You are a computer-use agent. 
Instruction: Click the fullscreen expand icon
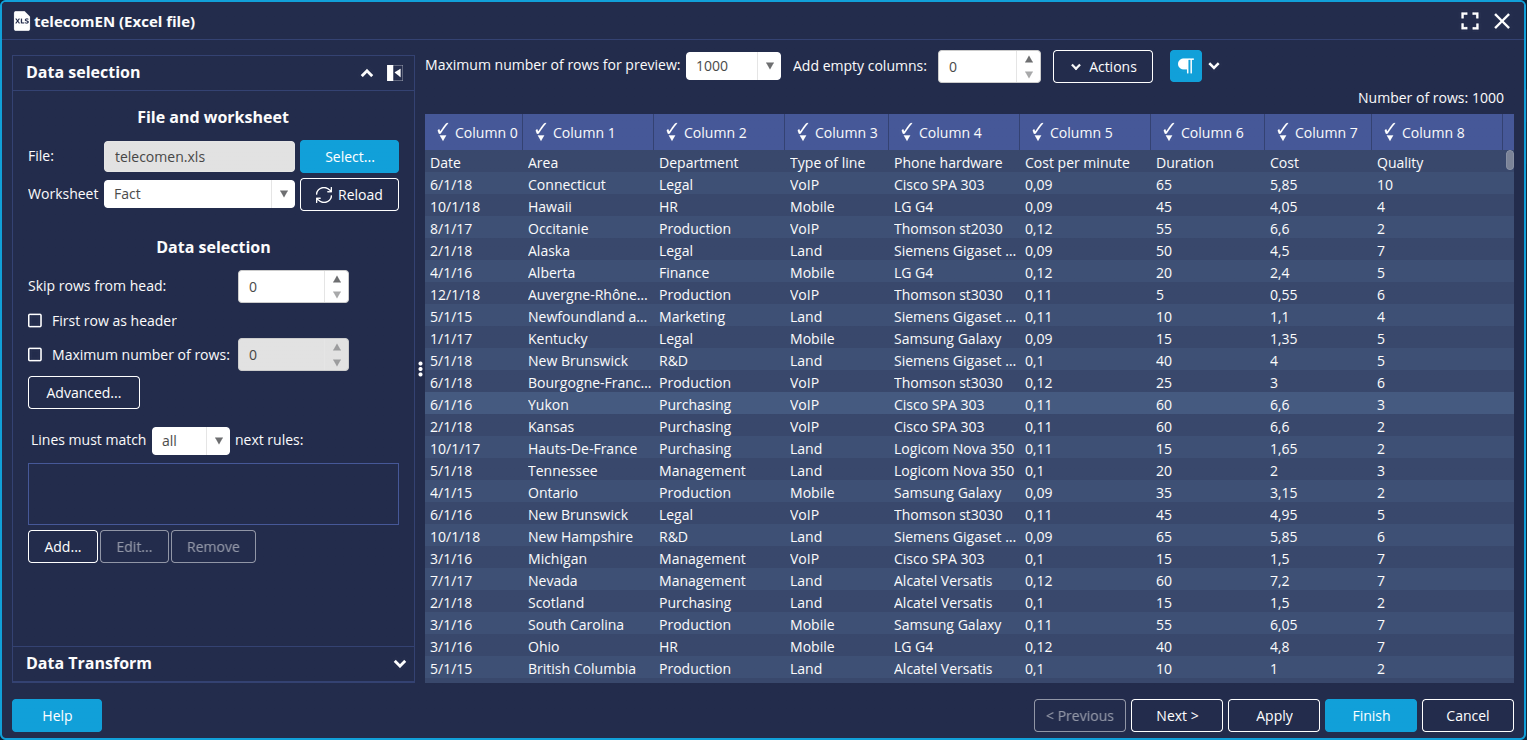(1469, 21)
